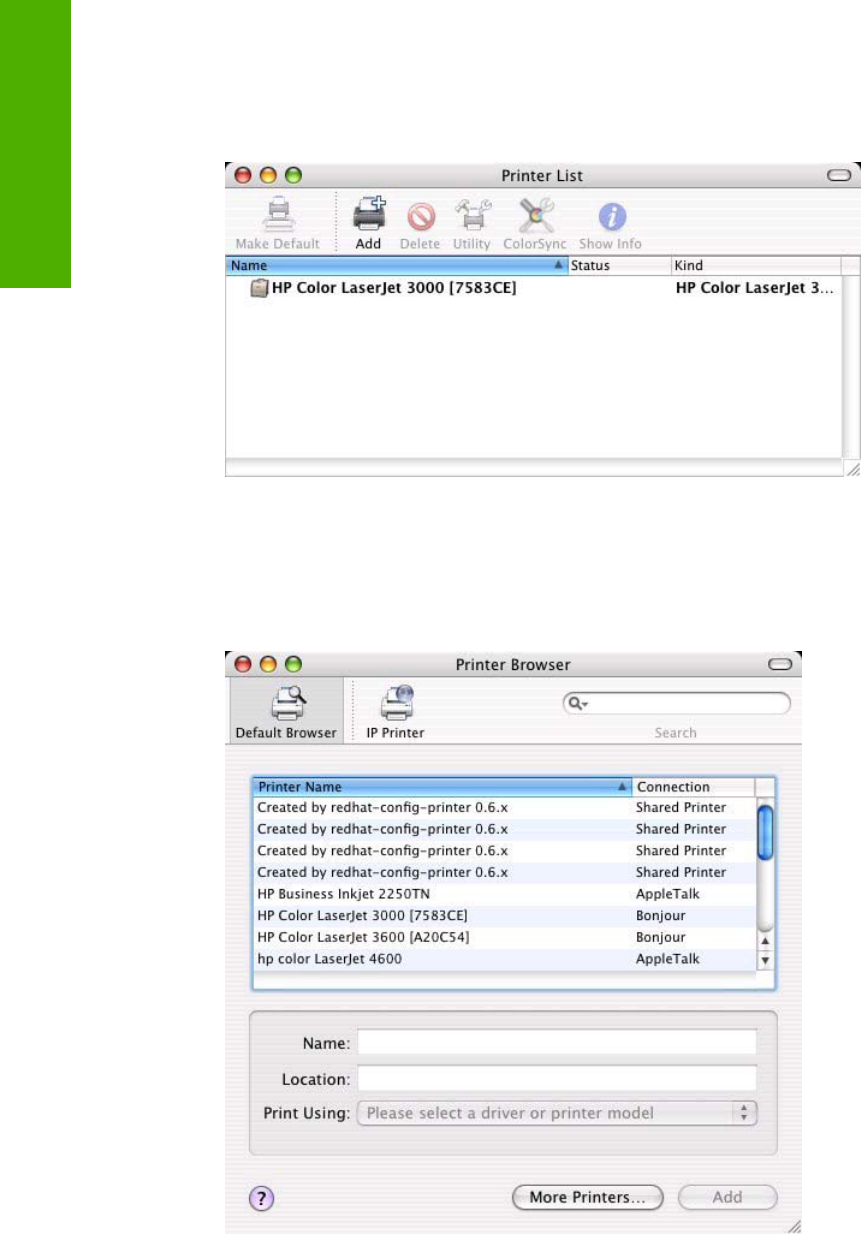
Task: Click the More Printers button
Action: coord(589,1198)
